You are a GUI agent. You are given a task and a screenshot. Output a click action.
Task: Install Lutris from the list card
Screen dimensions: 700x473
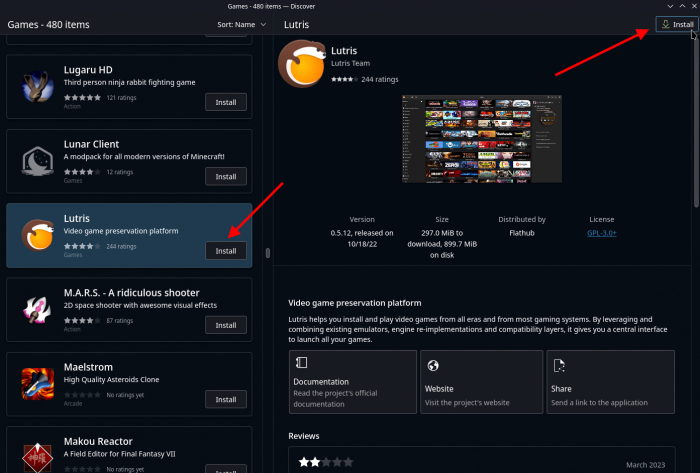(226, 251)
